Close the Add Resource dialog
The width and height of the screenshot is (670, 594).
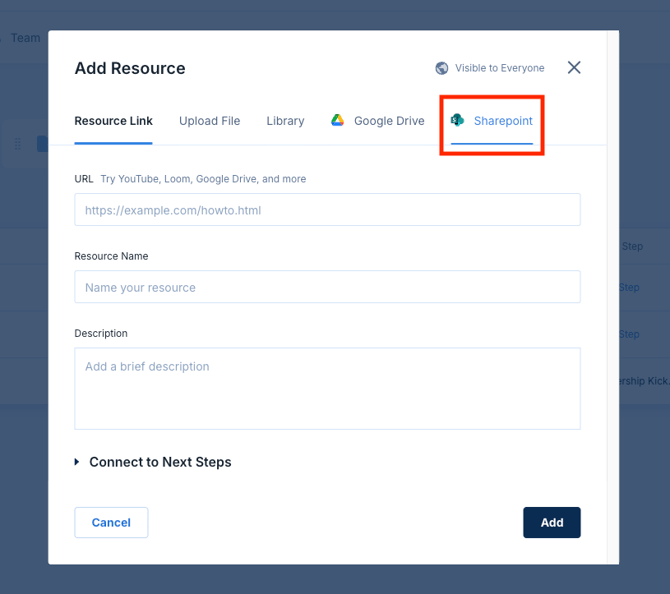(574, 68)
